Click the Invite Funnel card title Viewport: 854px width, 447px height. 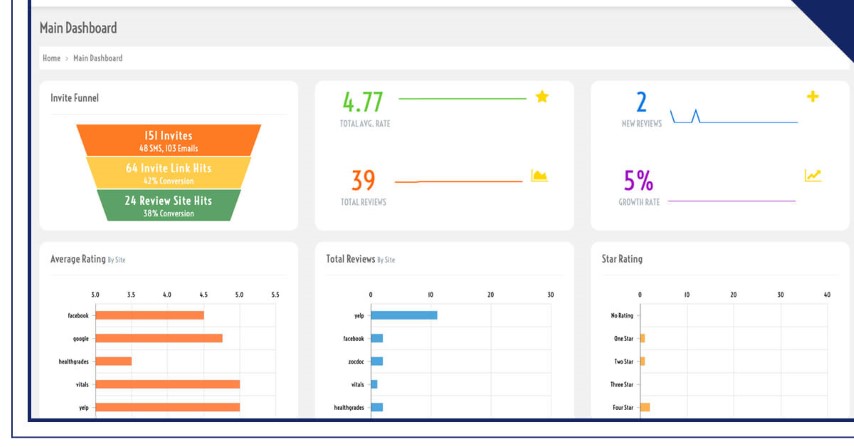coord(75,98)
